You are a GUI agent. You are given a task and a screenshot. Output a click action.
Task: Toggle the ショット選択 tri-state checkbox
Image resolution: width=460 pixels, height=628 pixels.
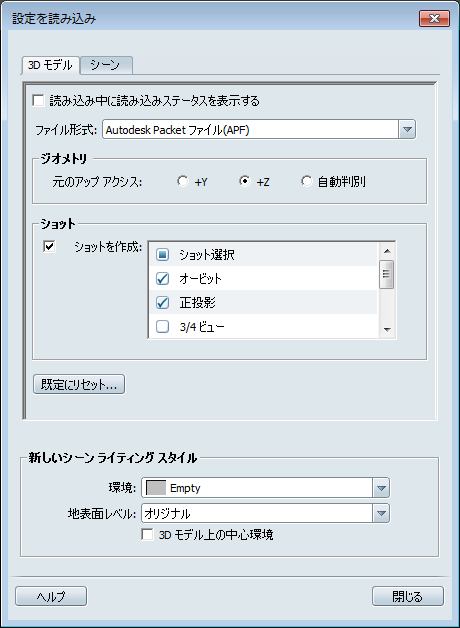(x=163, y=254)
